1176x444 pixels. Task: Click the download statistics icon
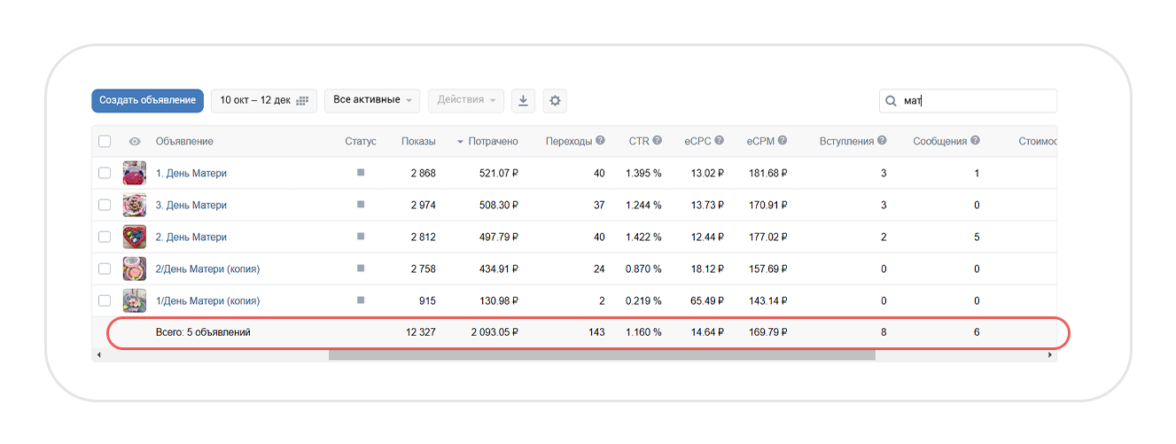[x=523, y=101]
